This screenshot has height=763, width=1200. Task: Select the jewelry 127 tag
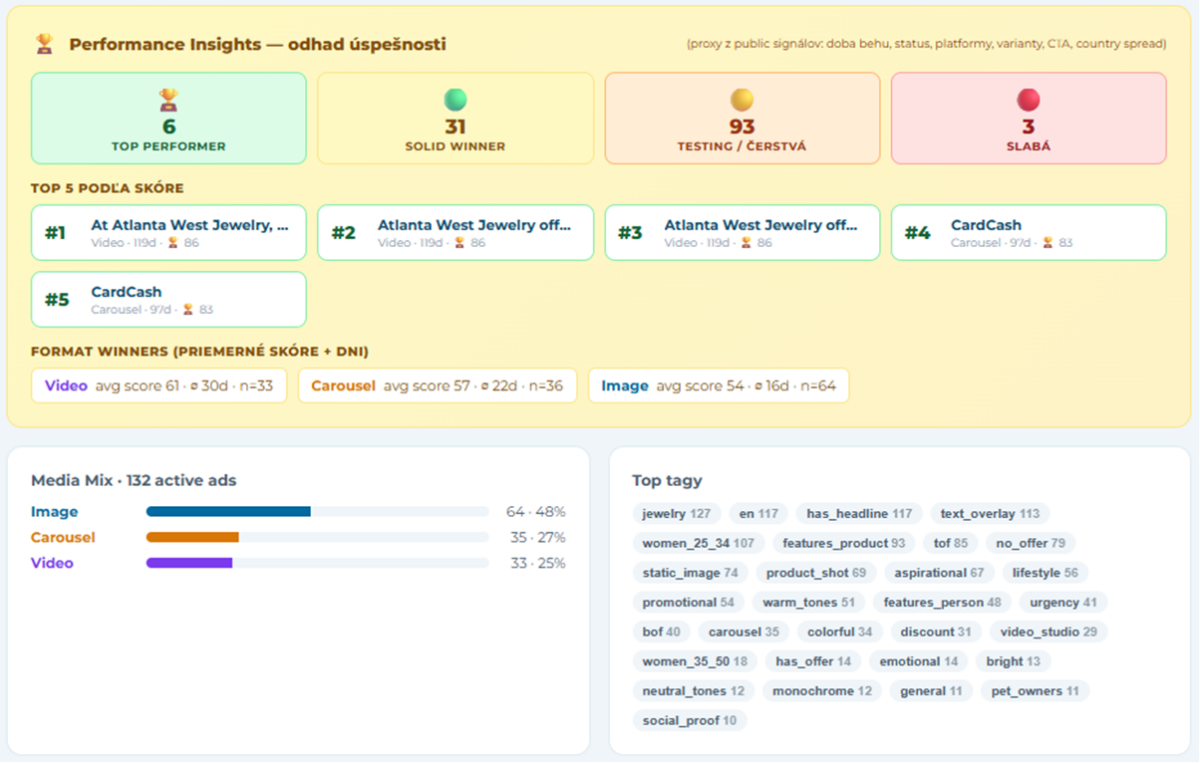[676, 514]
